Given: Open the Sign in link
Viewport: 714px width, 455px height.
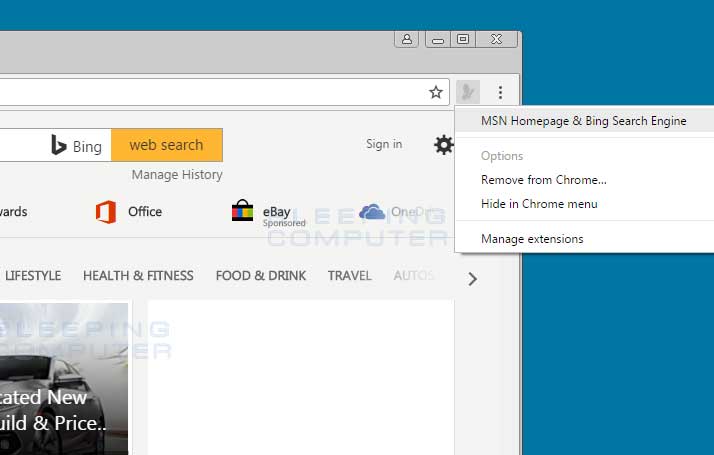Looking at the screenshot, I should (384, 144).
